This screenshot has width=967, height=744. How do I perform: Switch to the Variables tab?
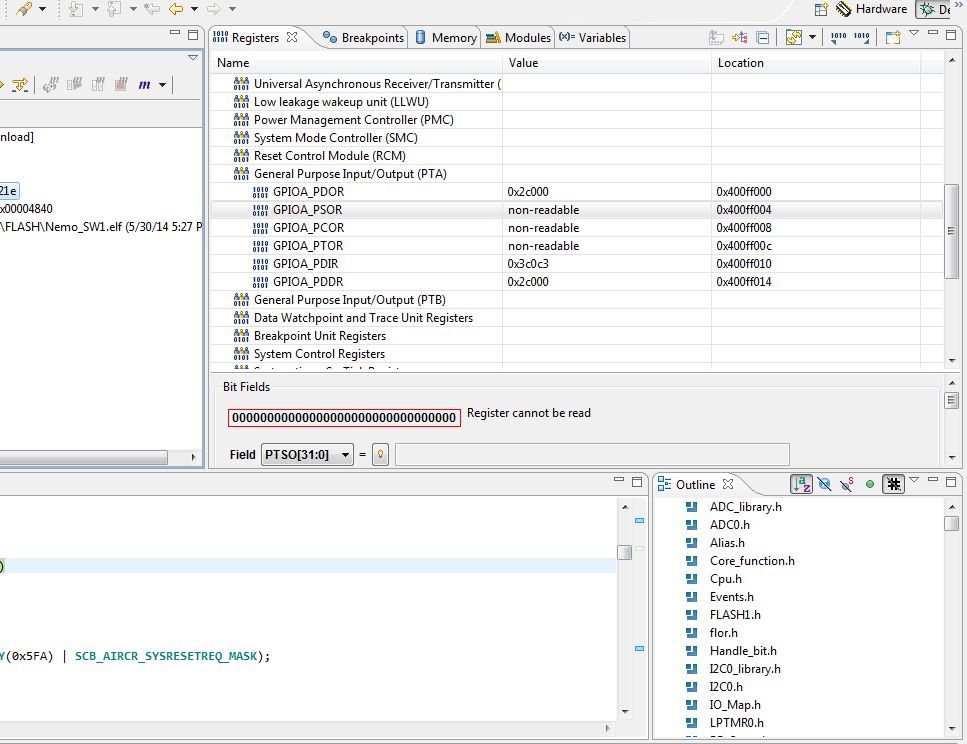tap(593, 38)
